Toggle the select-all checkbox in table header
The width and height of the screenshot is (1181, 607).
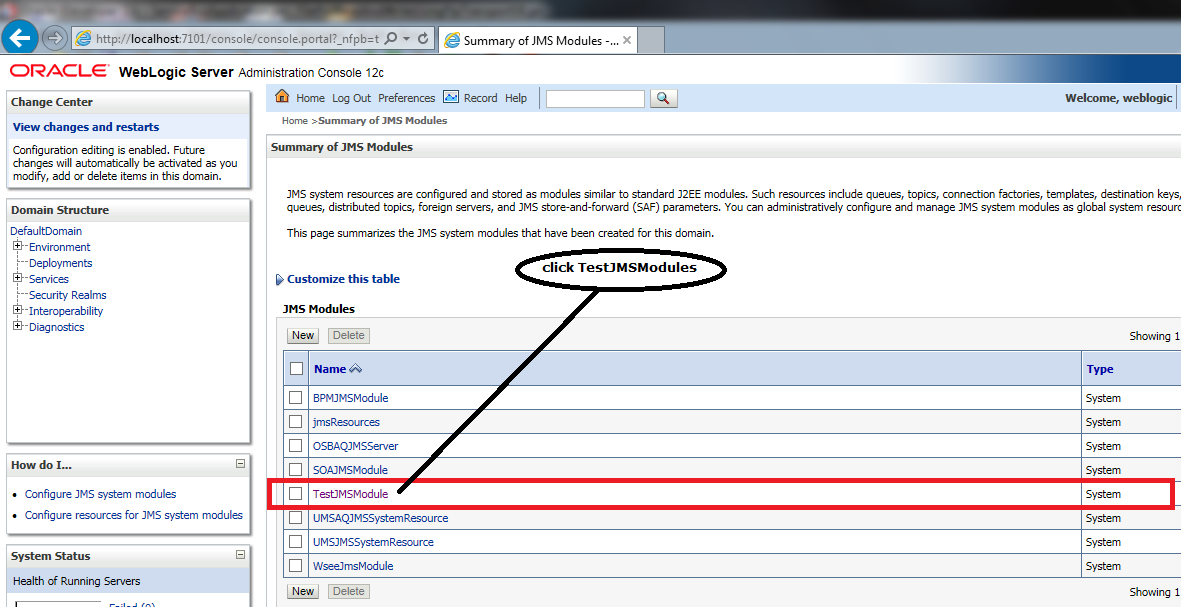[x=296, y=369]
